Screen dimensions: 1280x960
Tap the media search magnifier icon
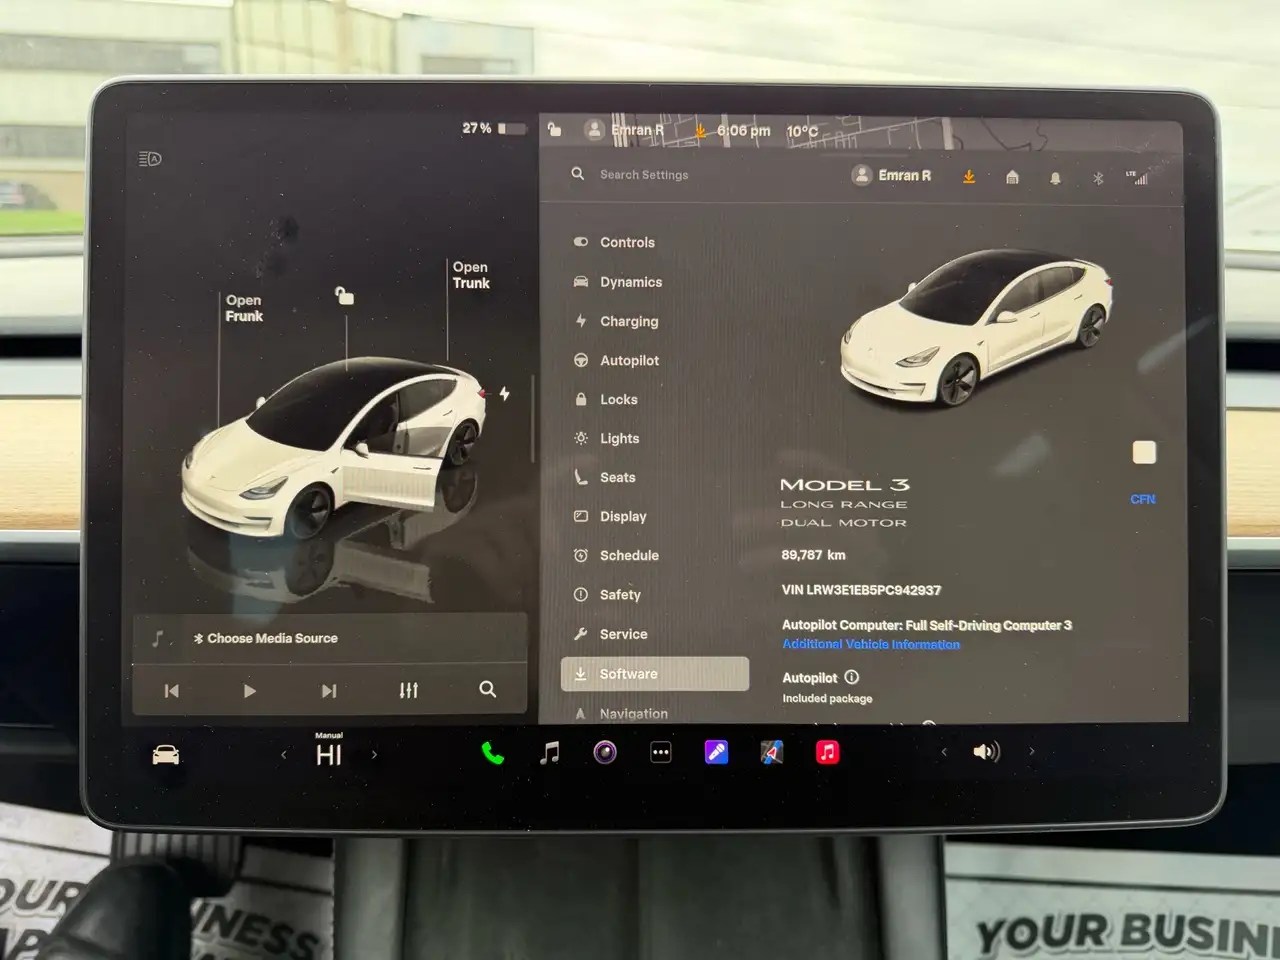click(487, 689)
